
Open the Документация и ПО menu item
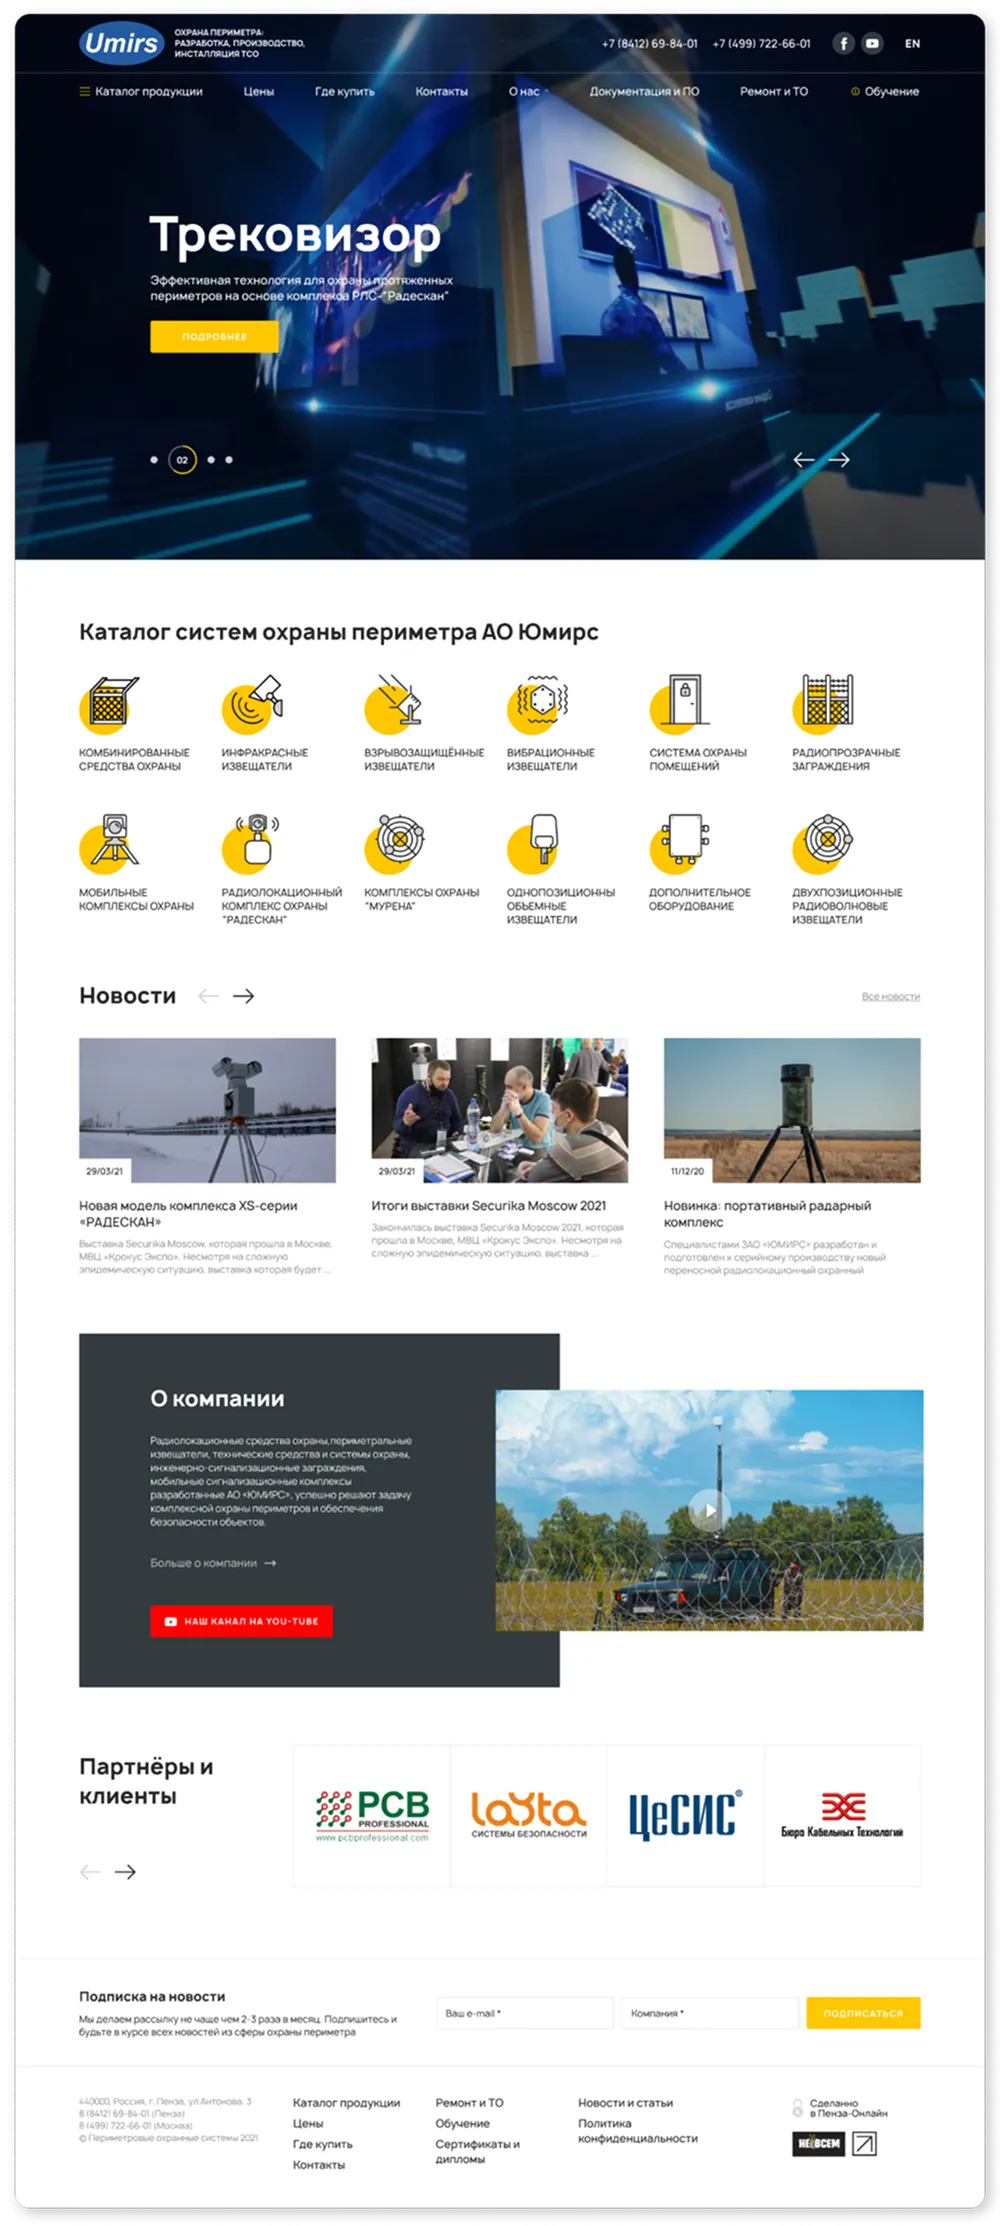pyautogui.click(x=644, y=92)
